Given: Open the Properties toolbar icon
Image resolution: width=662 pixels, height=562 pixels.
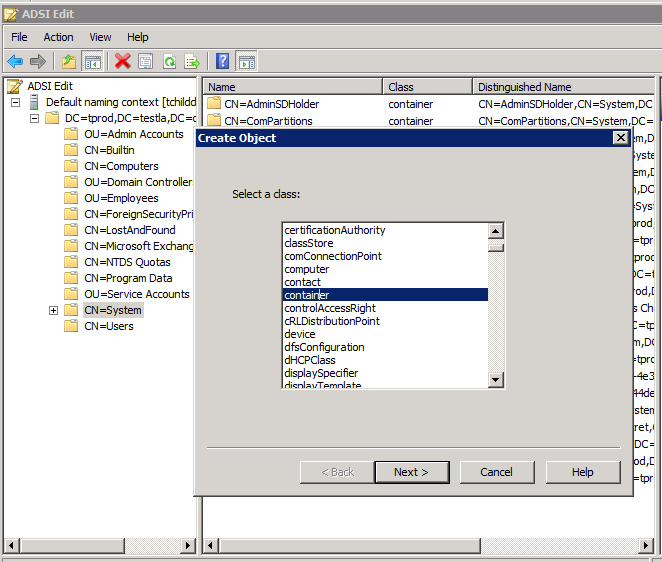Looking at the screenshot, I should 146,62.
